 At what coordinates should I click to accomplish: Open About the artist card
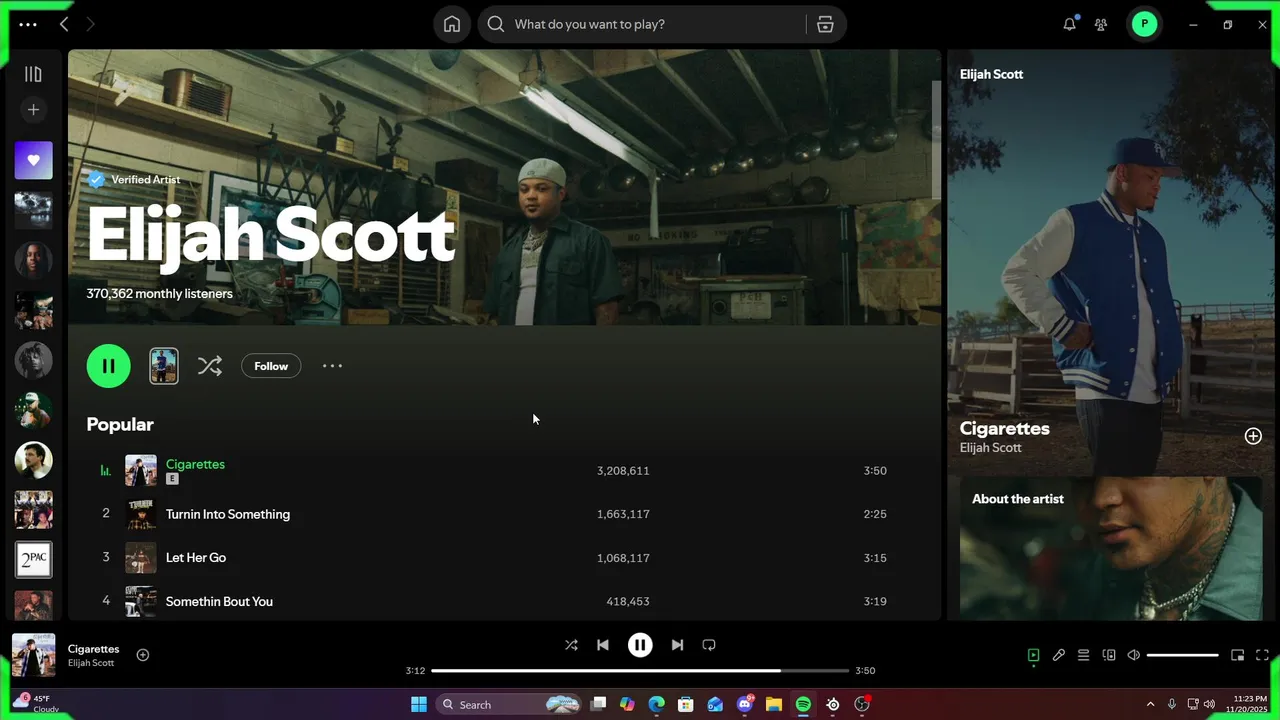[1111, 548]
